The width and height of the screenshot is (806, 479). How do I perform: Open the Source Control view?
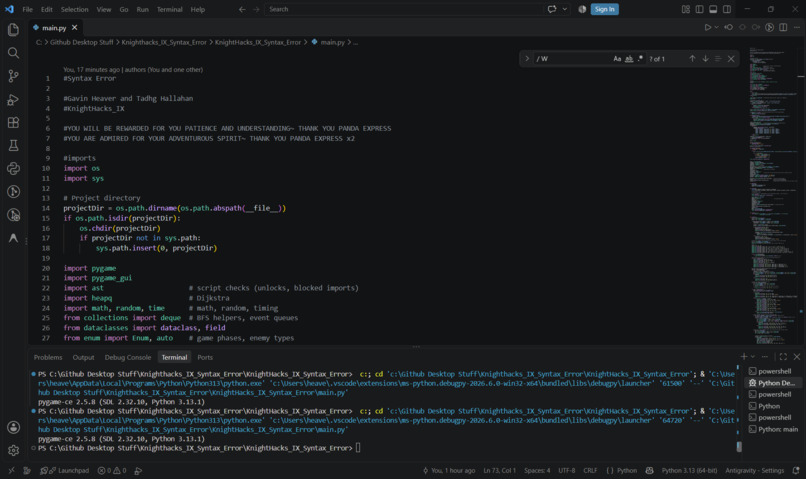[x=13, y=76]
